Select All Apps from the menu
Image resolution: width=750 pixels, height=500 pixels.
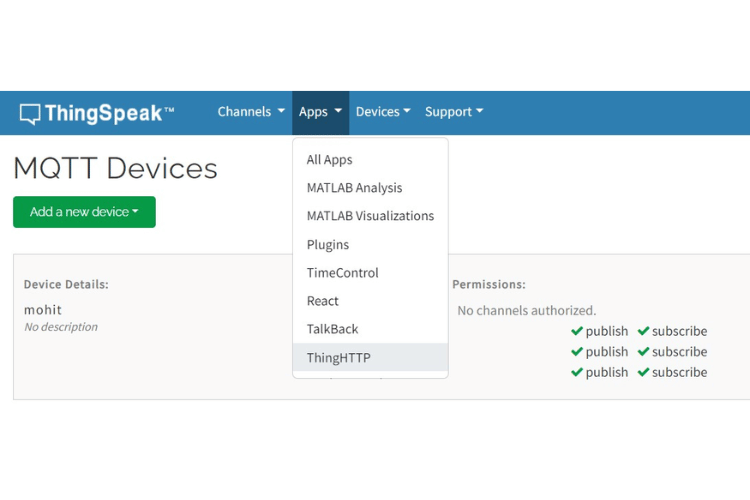[370, 159]
